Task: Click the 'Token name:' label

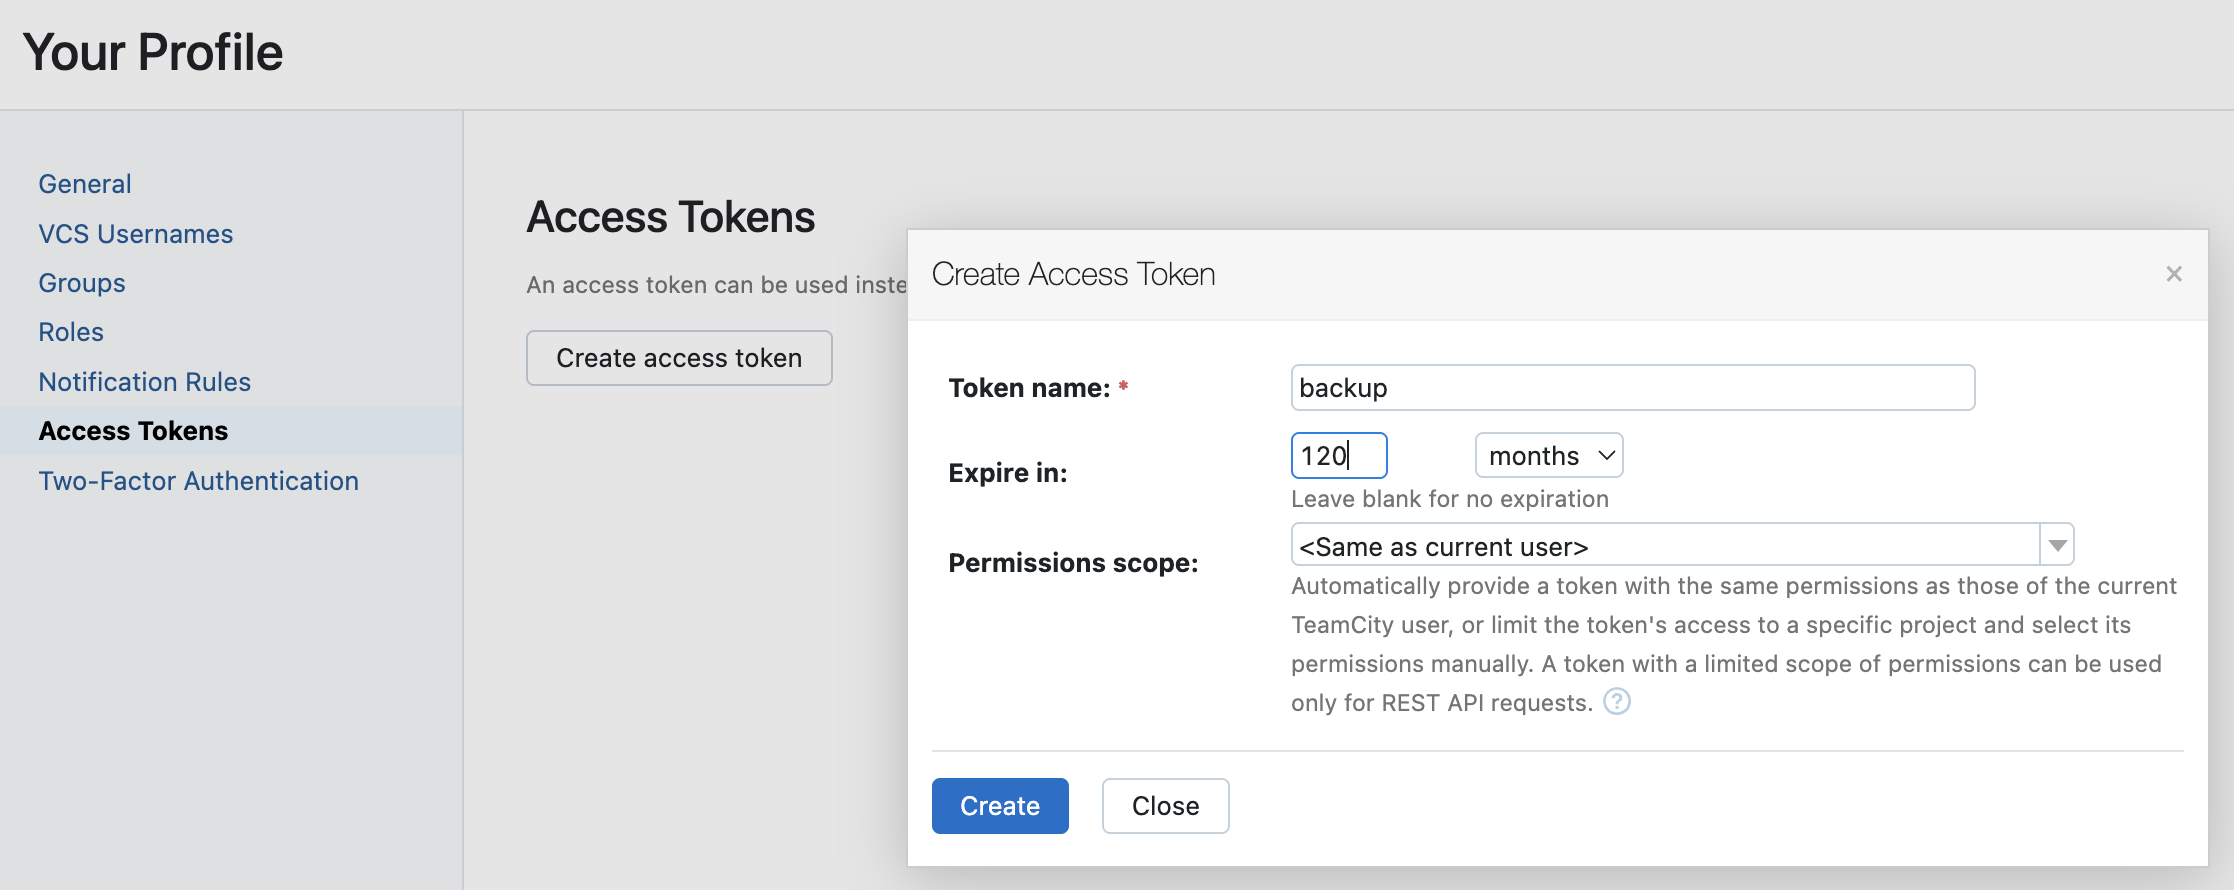Action: [1029, 388]
